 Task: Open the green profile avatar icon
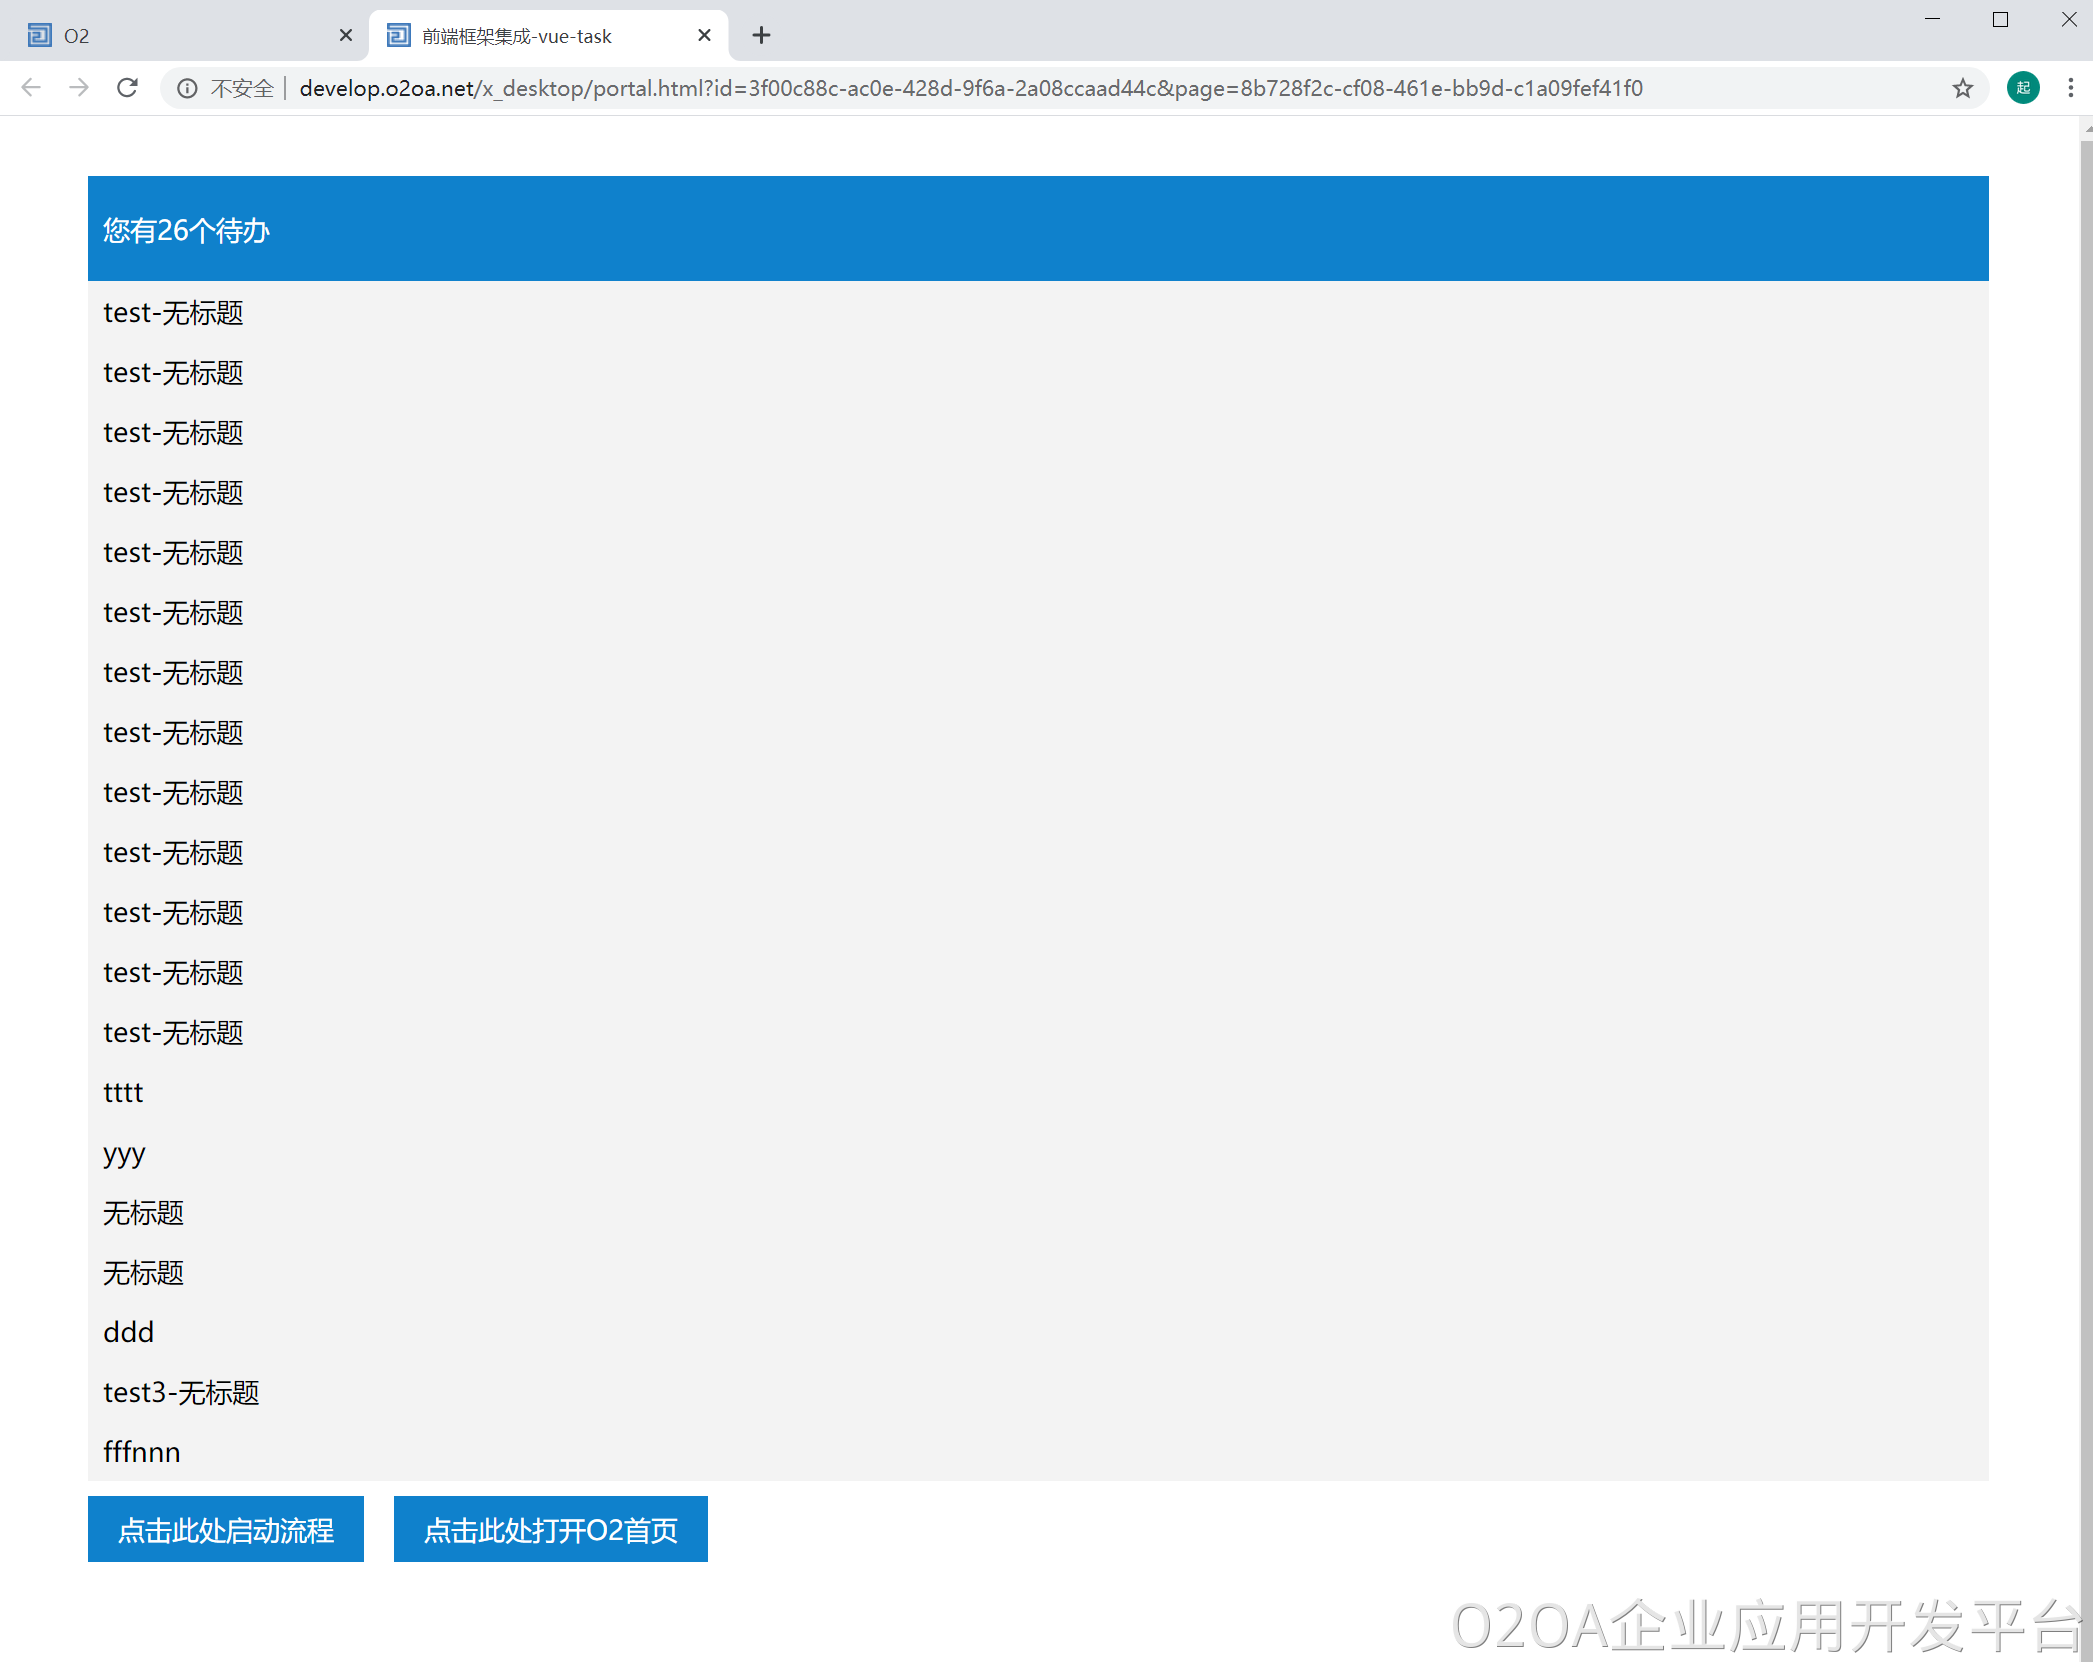pyautogui.click(x=2023, y=88)
